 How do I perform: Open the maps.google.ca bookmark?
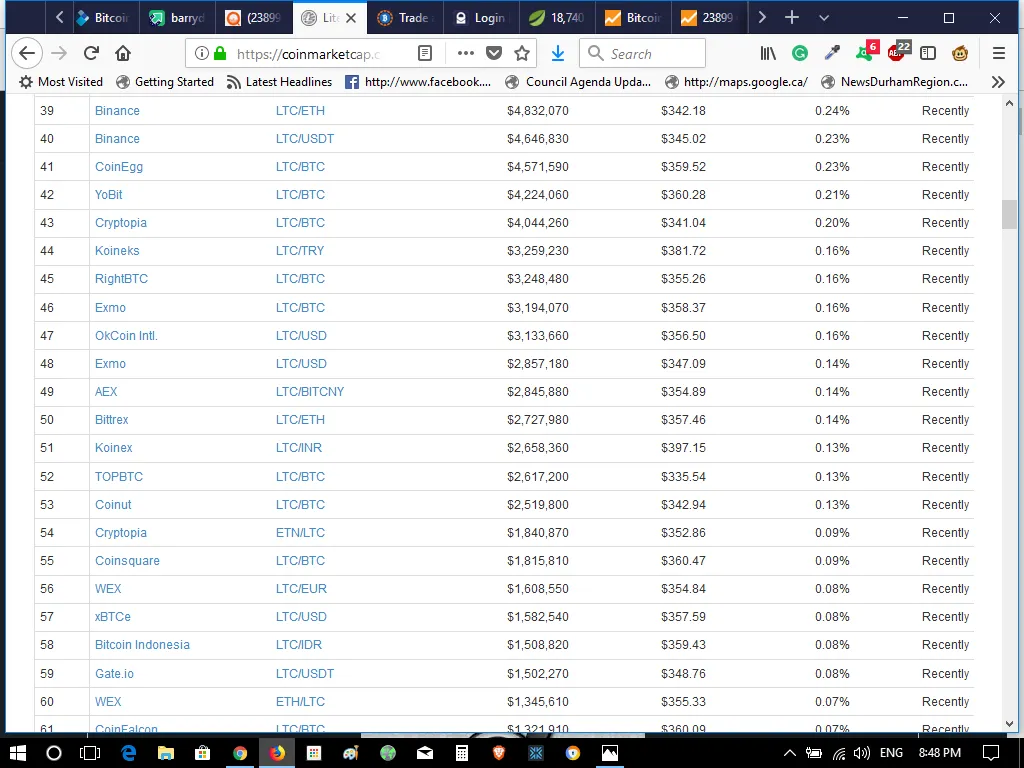pos(736,82)
